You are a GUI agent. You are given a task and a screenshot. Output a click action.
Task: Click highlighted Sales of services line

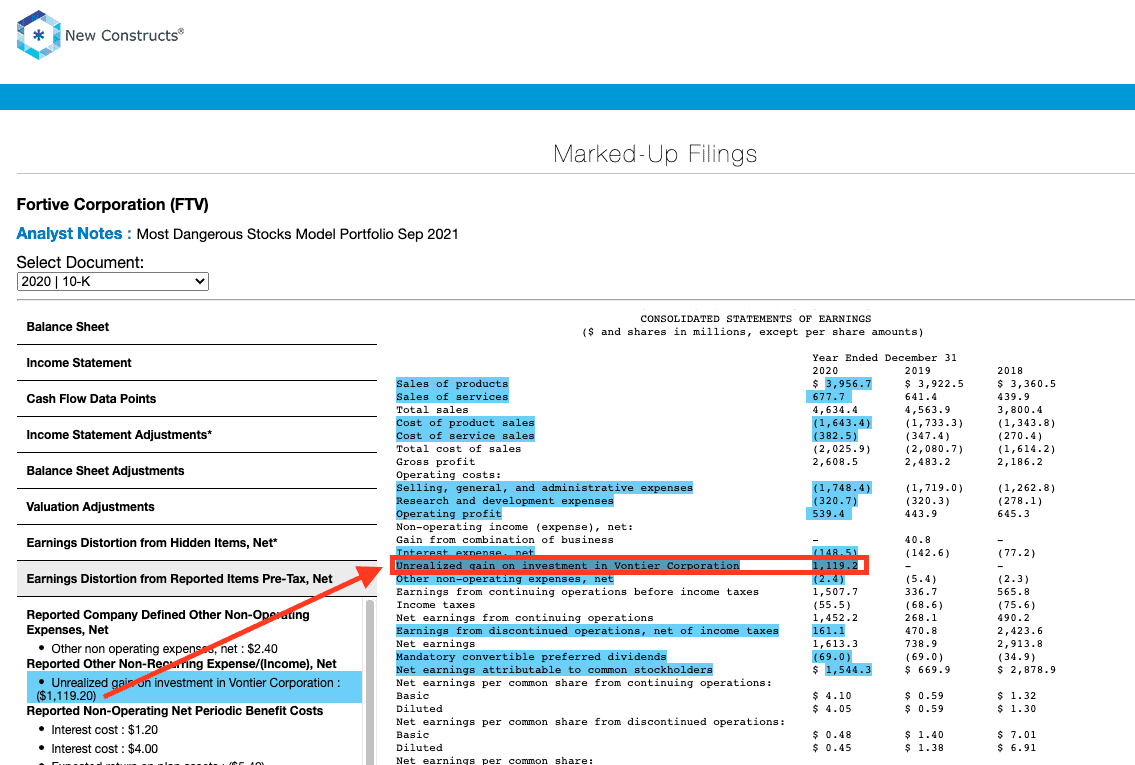point(452,397)
